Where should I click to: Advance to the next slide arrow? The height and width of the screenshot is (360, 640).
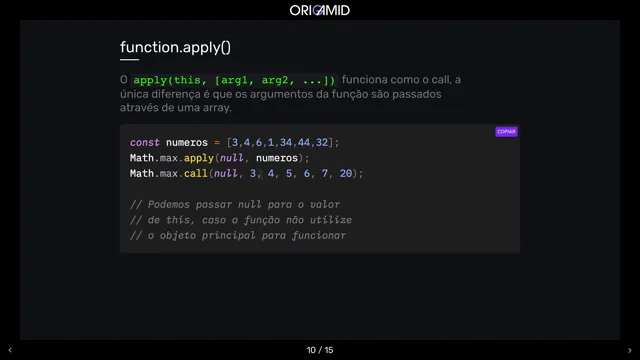[629, 350]
